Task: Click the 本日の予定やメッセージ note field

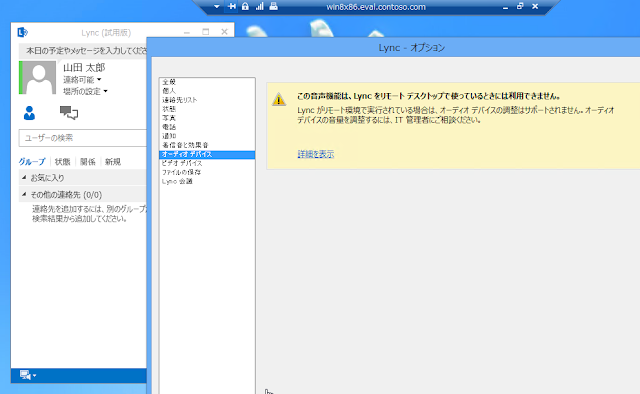Action: [x=83, y=51]
